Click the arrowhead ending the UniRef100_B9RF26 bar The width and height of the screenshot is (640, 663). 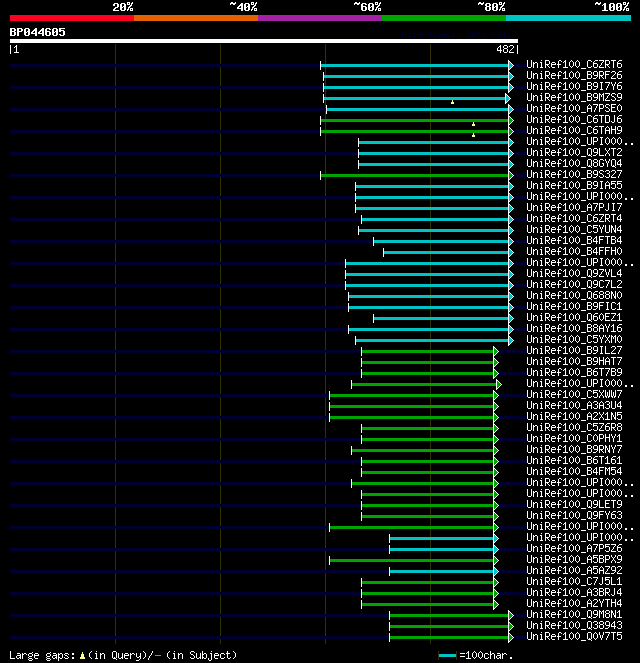pyautogui.click(x=511, y=77)
